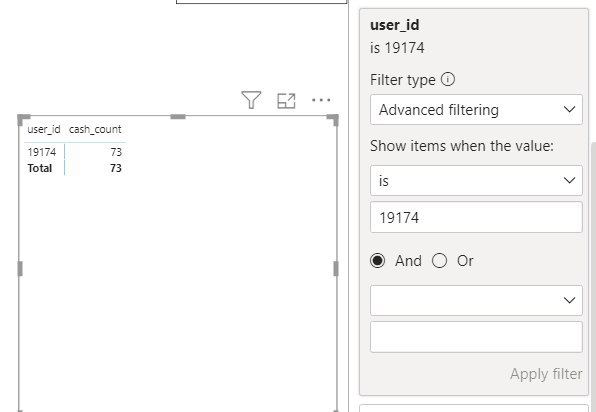Click the top-middle resize handle of the visual

click(x=178, y=117)
